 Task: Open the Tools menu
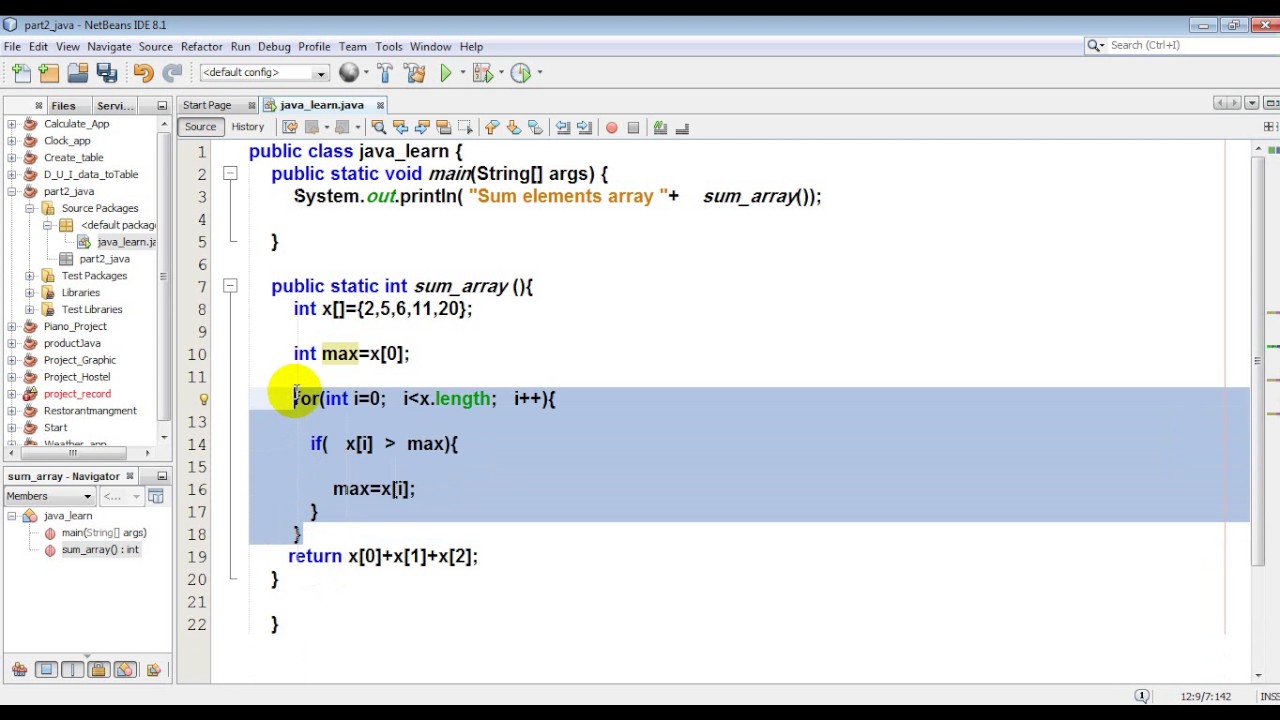click(389, 46)
